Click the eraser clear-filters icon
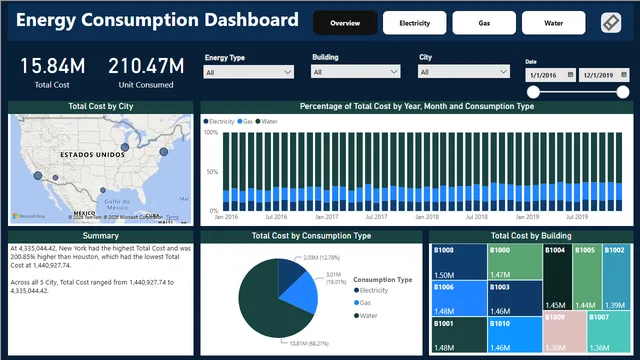This screenshot has height=360, width=640. [x=611, y=22]
